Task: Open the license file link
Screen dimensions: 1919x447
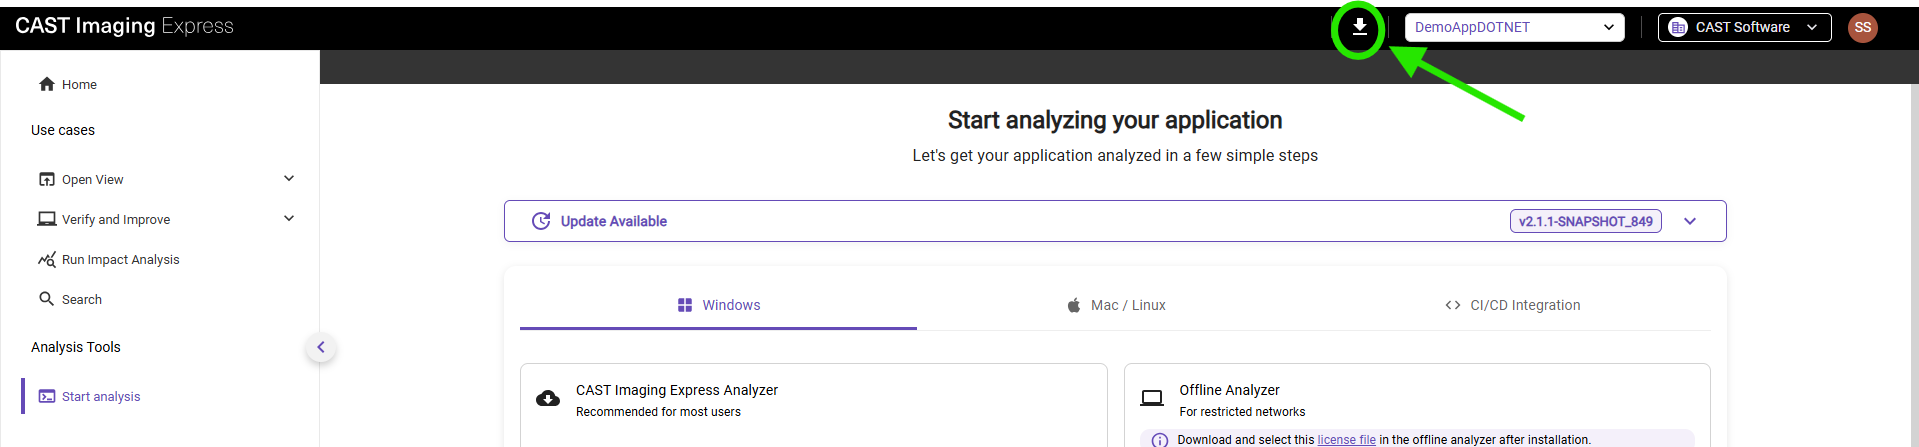Action: pos(1346,440)
